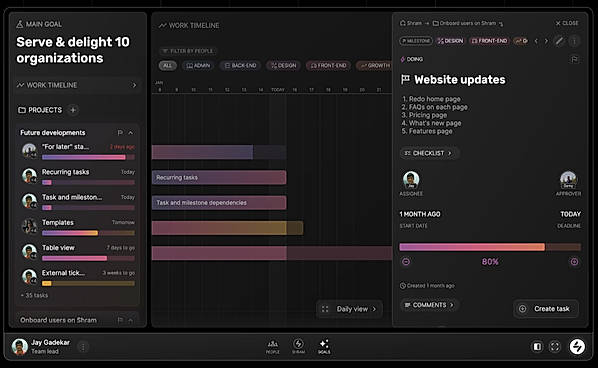Collapse the Future developments project

[131, 133]
